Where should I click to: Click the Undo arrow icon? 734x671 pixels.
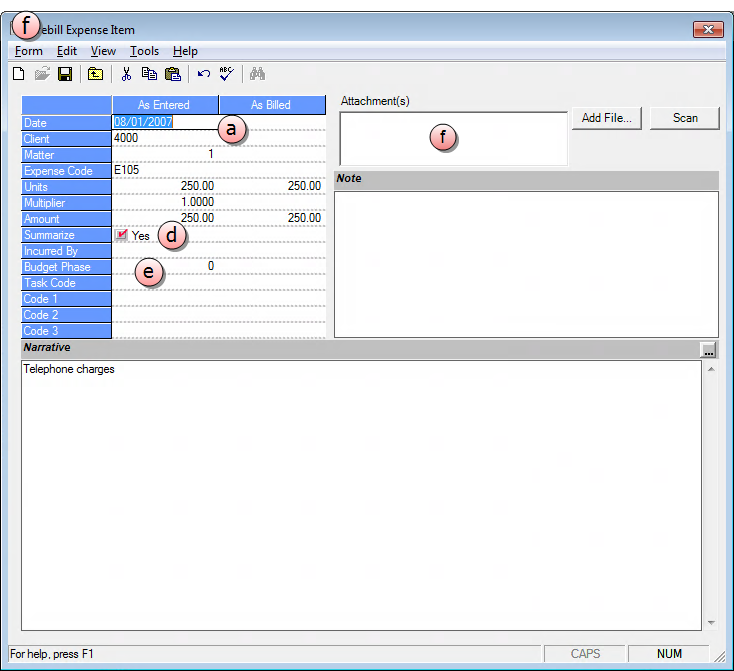tap(203, 74)
